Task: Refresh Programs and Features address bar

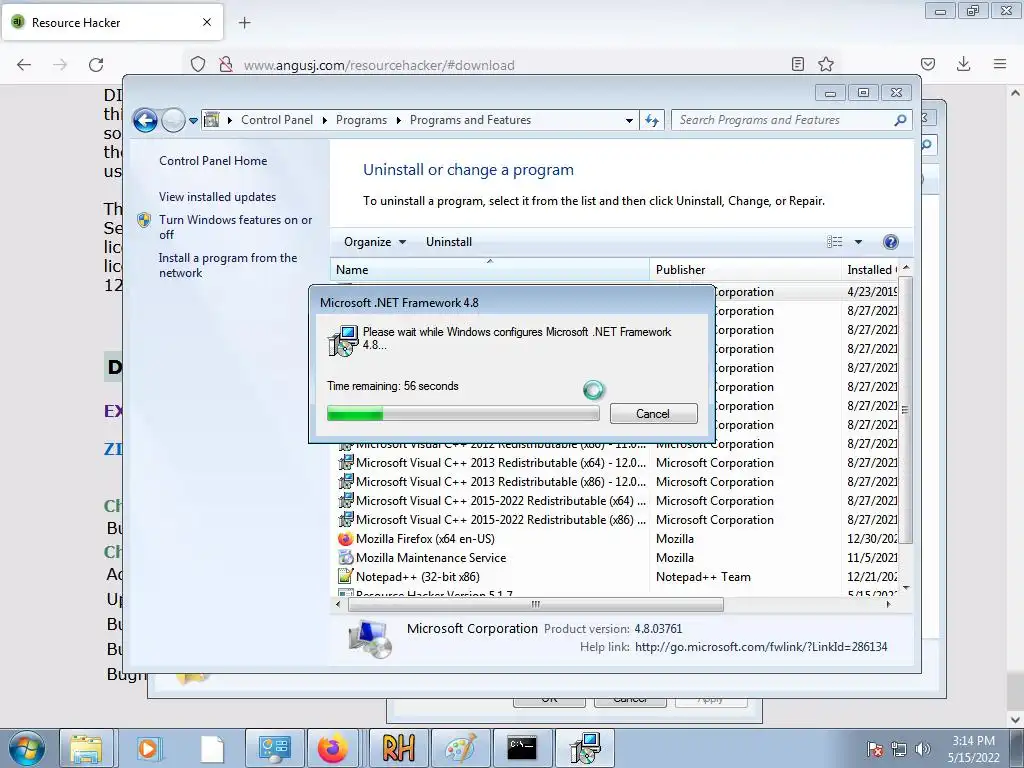Action: (652, 120)
